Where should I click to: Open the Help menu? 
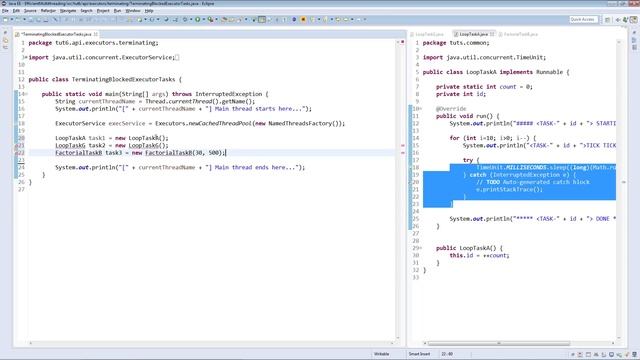(x=149, y=11)
